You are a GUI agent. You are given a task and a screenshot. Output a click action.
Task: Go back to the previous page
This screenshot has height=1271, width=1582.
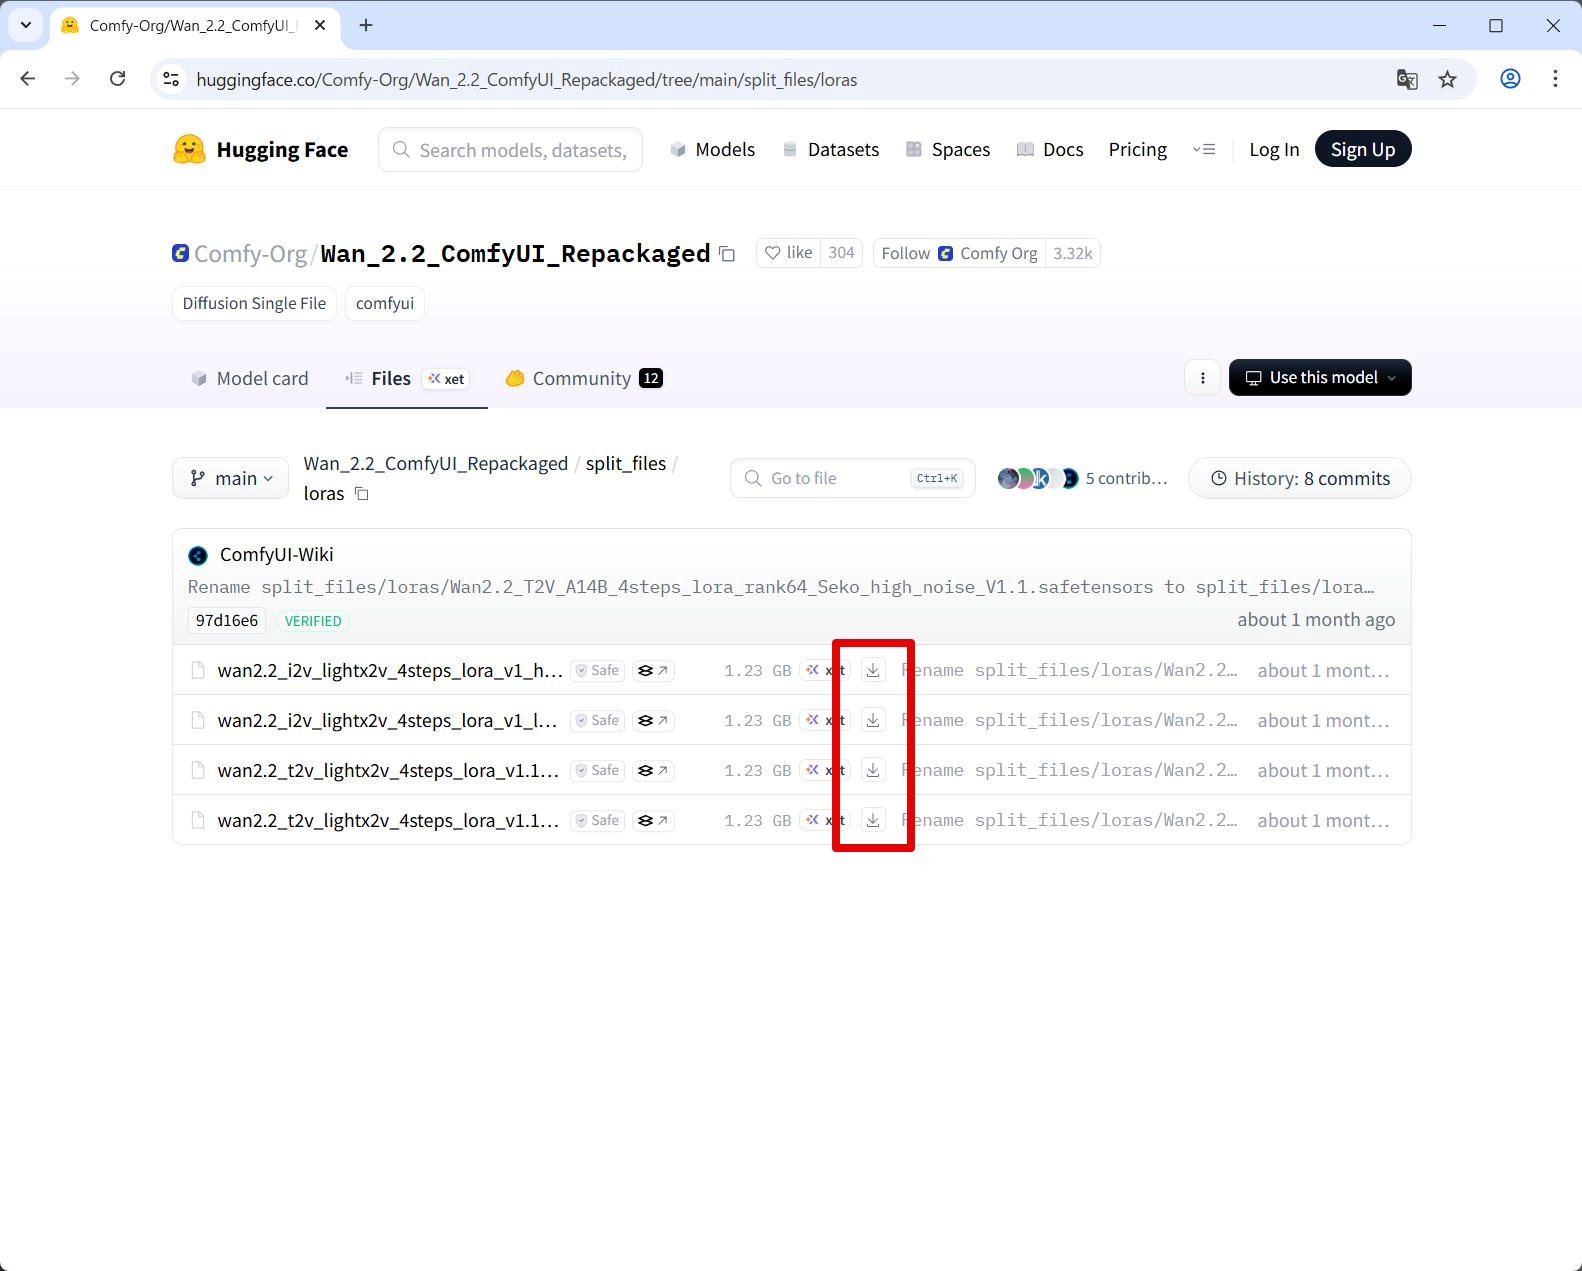click(x=28, y=79)
